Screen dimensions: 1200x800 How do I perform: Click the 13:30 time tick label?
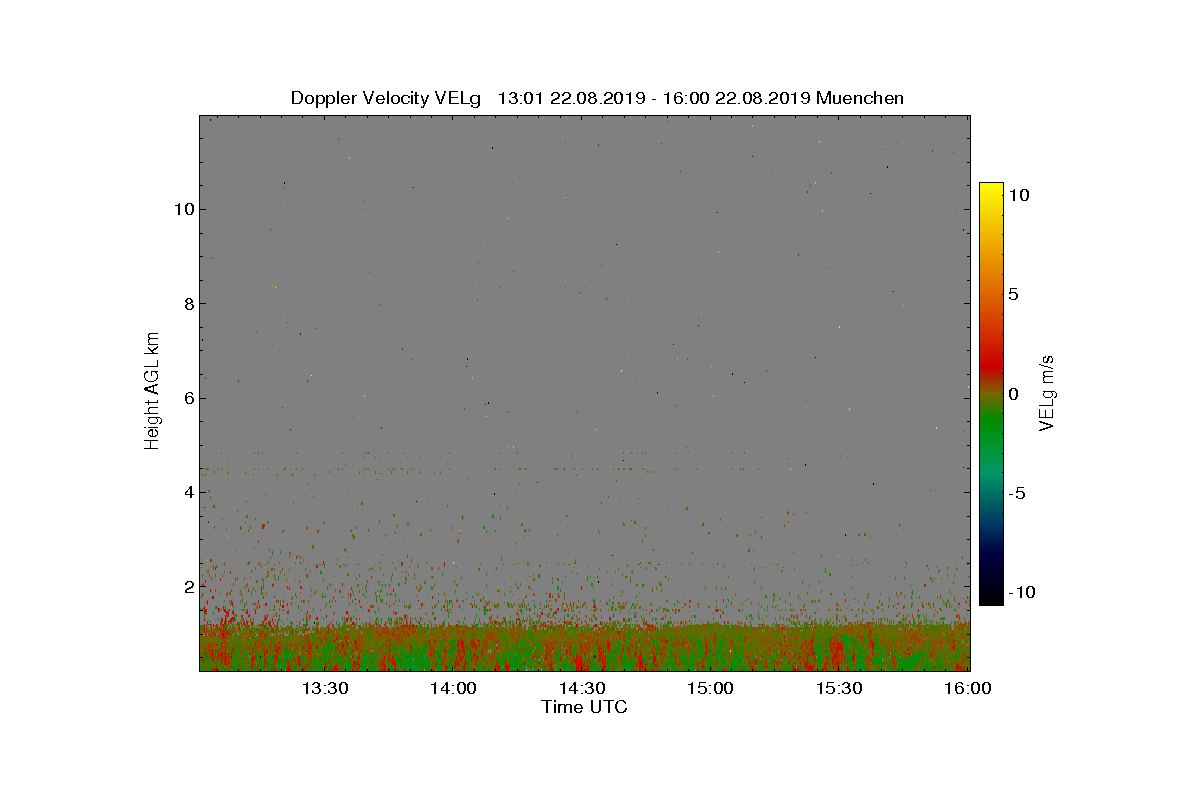pyautogui.click(x=325, y=688)
